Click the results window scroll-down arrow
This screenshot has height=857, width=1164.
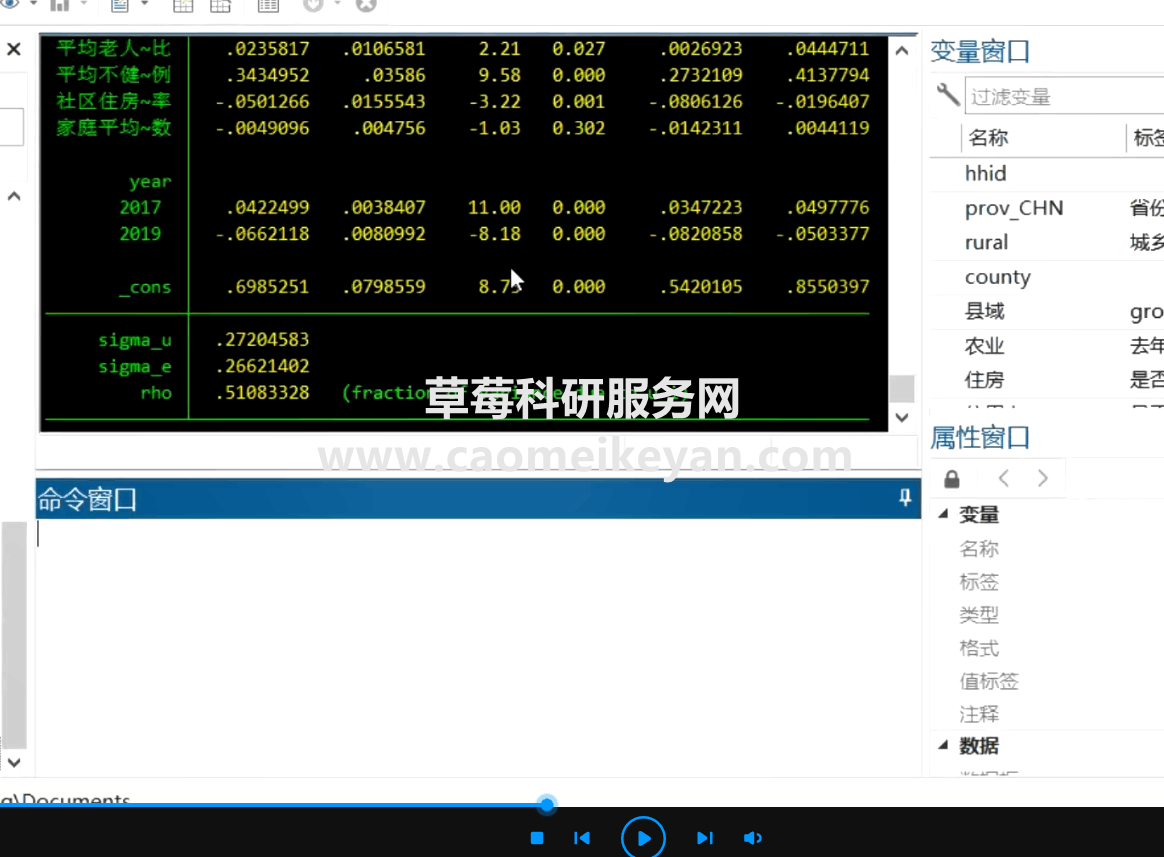[902, 417]
